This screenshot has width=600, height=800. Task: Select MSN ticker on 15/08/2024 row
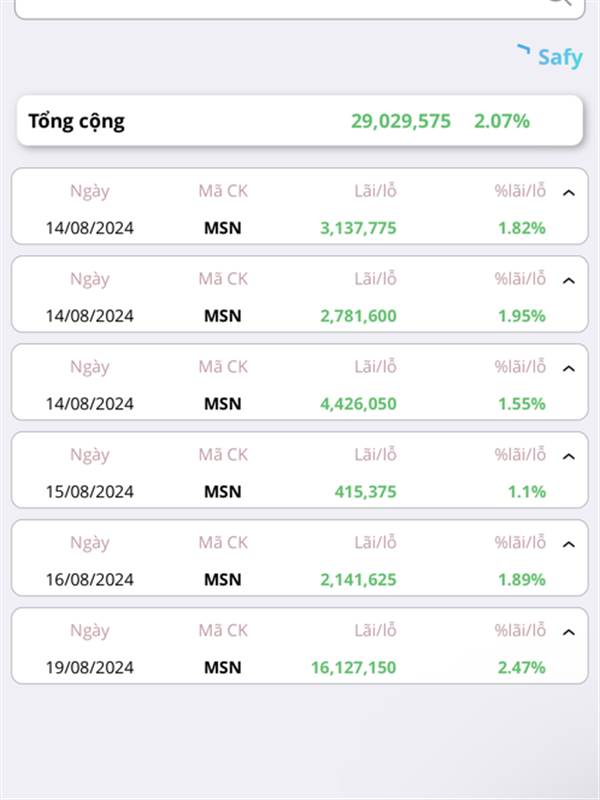[x=222, y=492]
